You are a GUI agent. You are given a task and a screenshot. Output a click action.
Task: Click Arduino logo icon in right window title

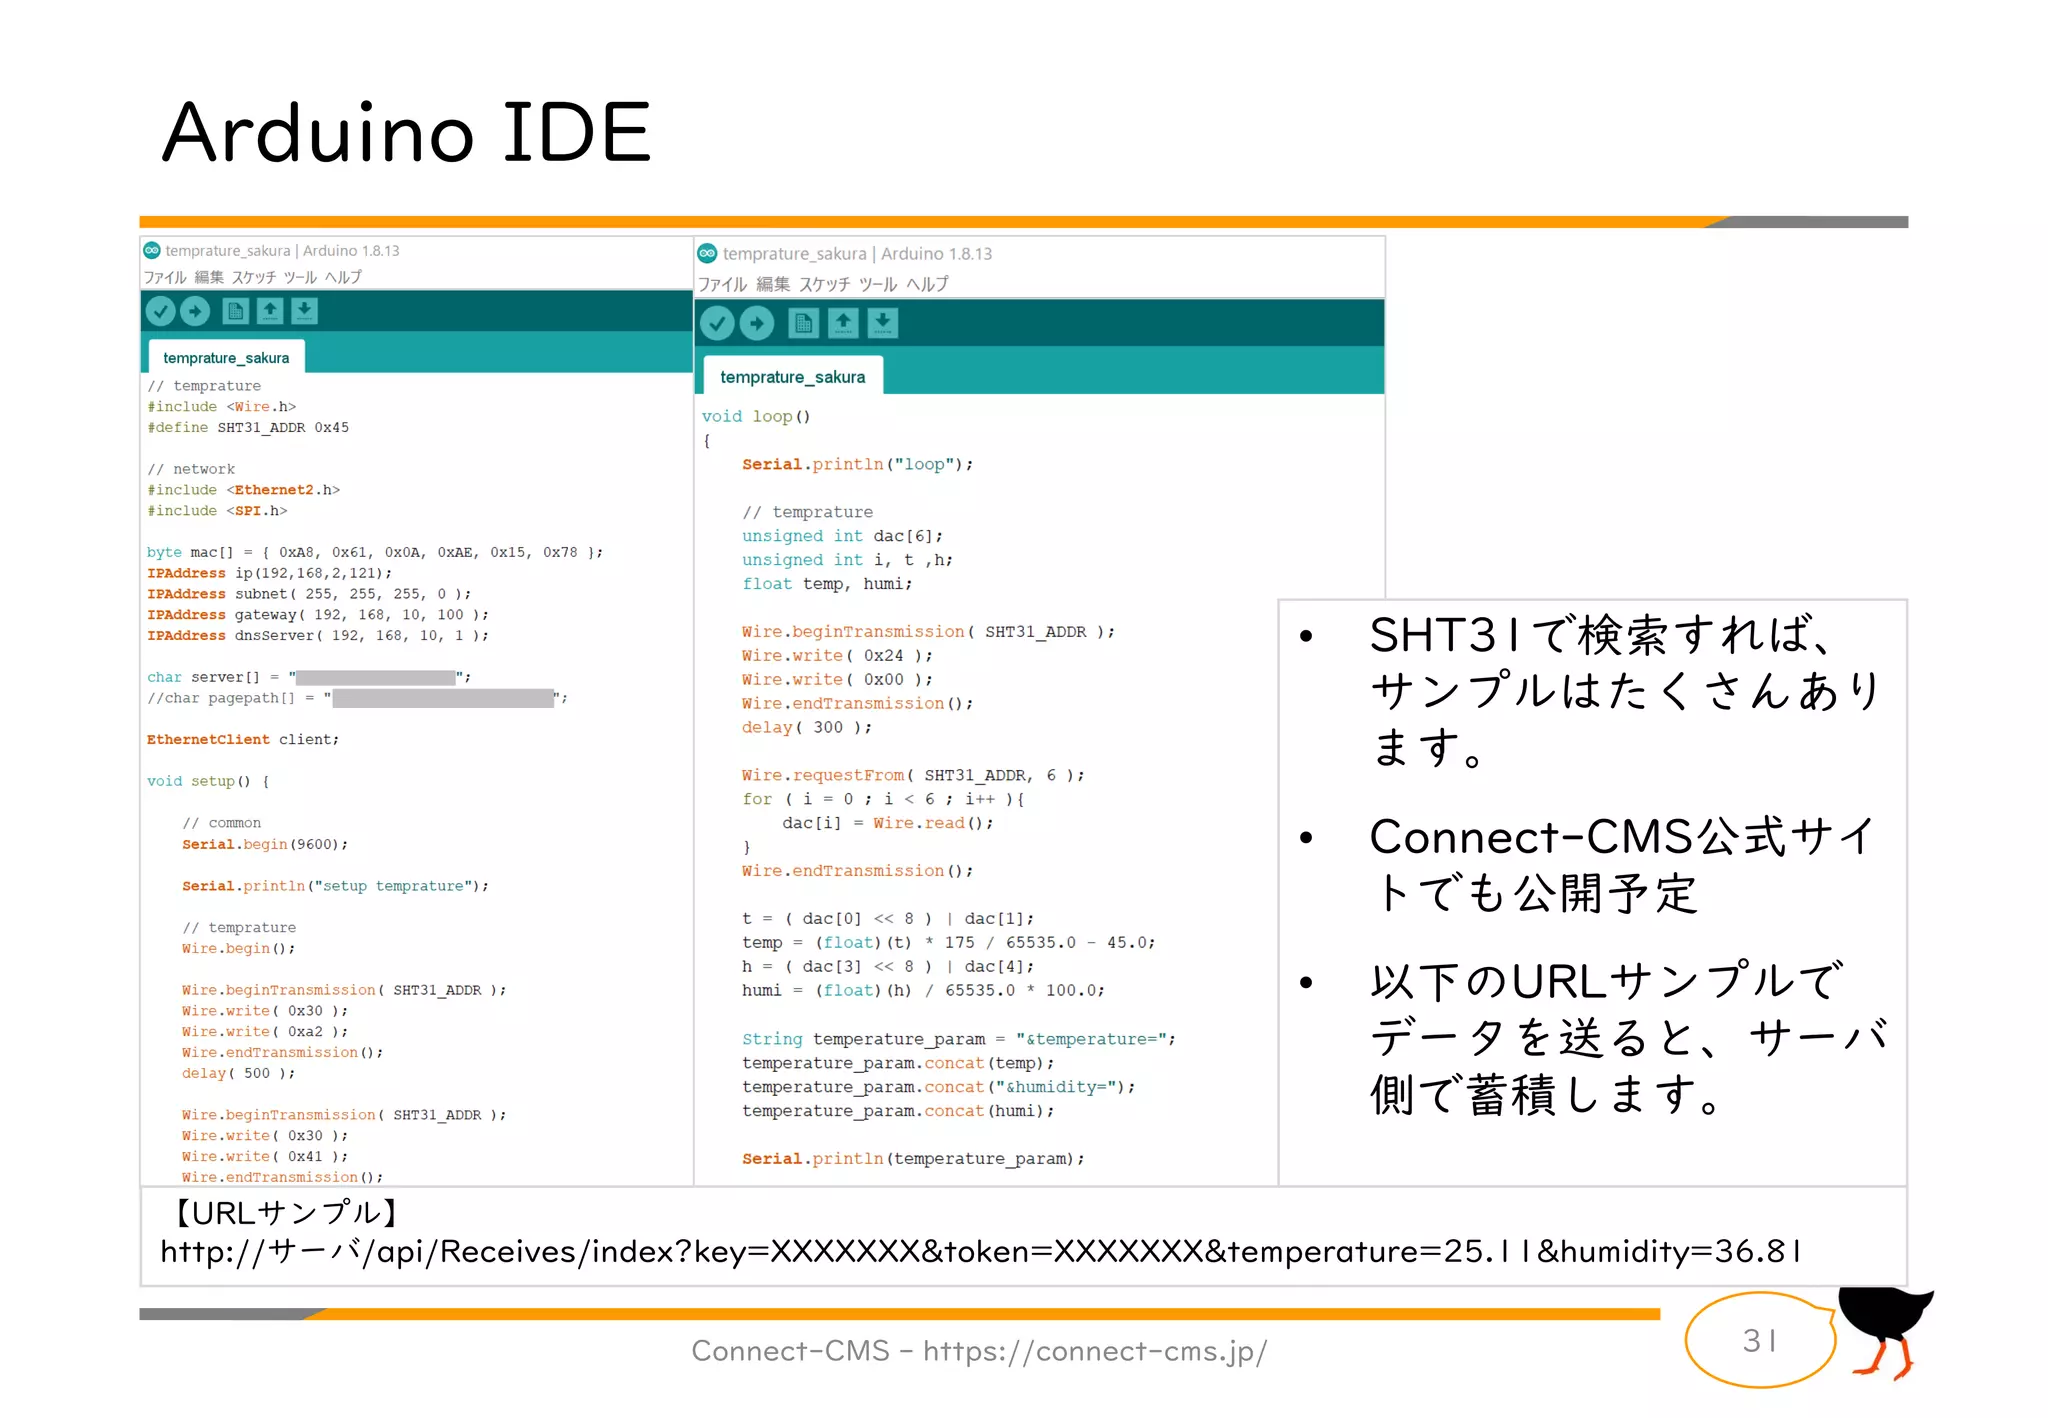[708, 253]
